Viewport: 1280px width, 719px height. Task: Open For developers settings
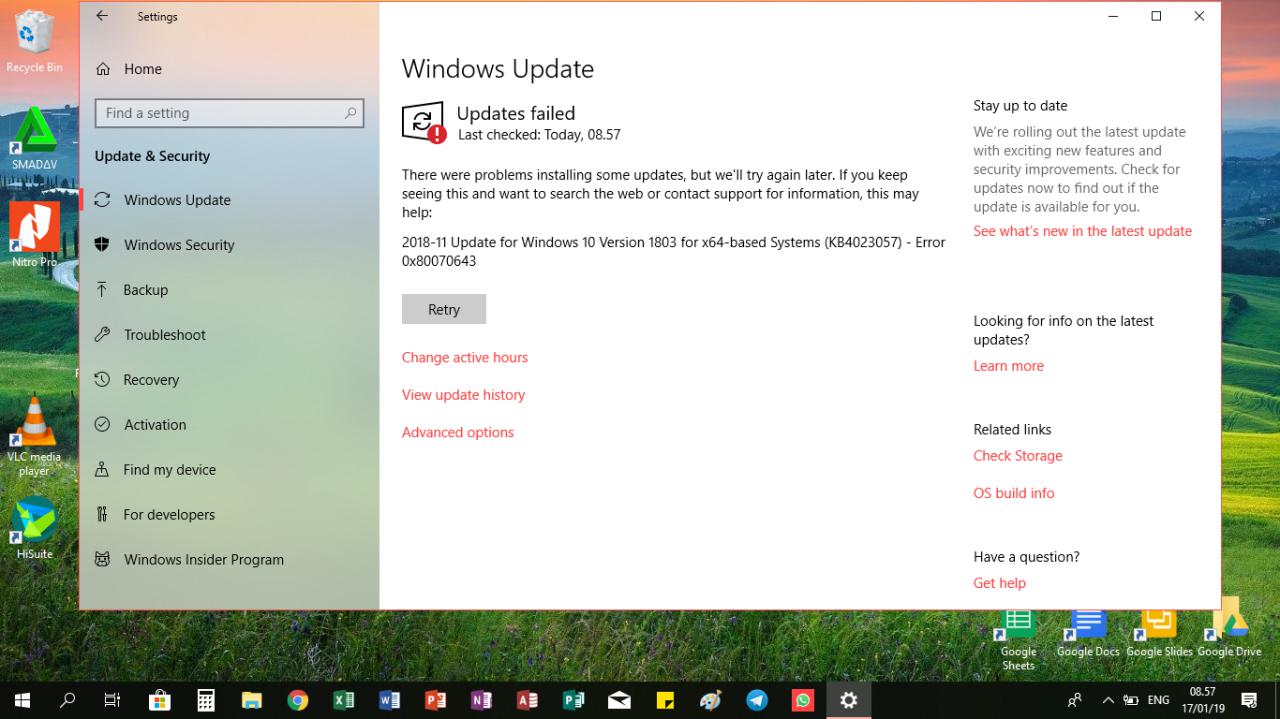click(x=229, y=515)
